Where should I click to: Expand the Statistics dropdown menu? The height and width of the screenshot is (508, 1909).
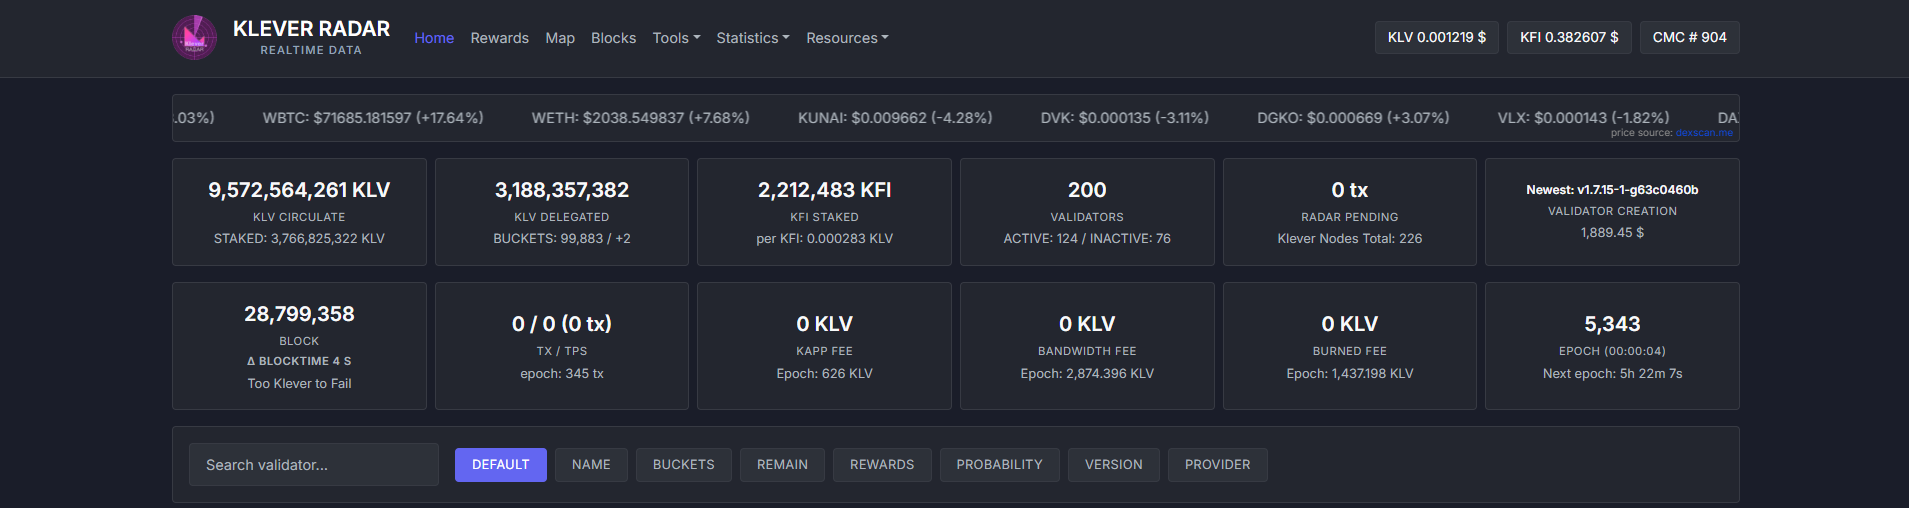753,38
